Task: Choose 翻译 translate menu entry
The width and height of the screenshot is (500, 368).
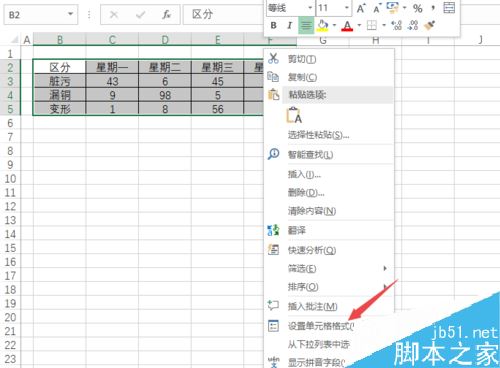Action: tap(328, 230)
